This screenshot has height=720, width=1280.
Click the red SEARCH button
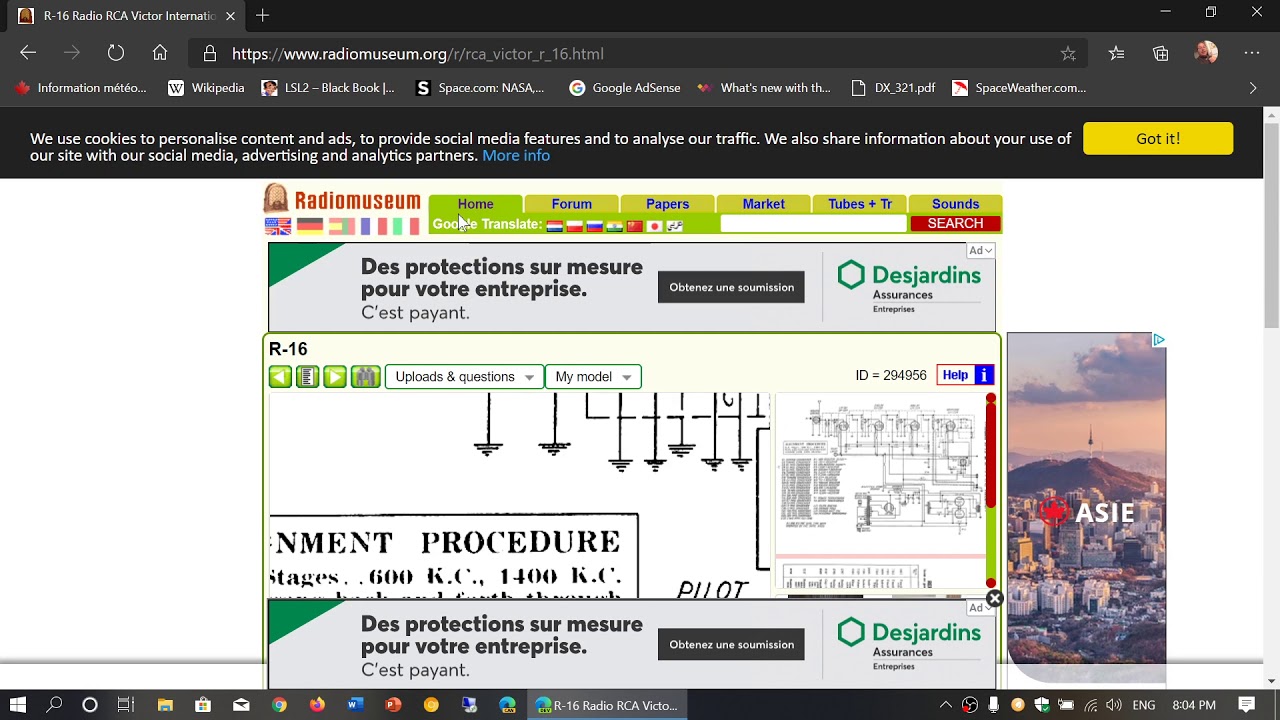point(955,224)
